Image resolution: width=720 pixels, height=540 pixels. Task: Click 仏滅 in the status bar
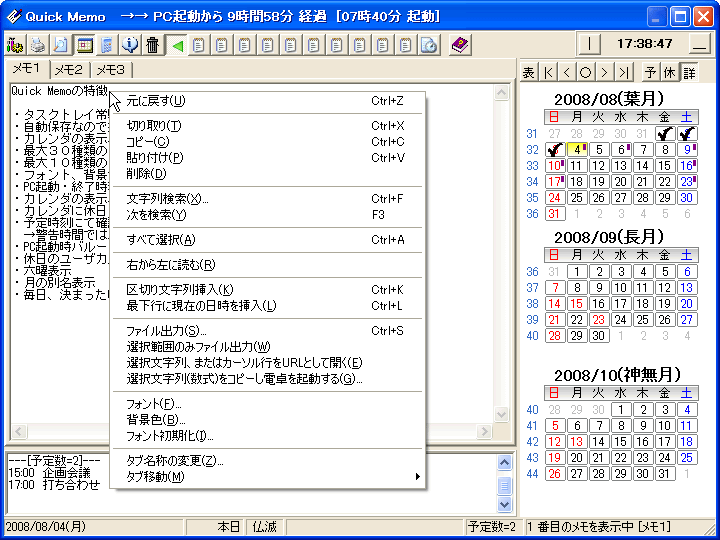[264, 527]
